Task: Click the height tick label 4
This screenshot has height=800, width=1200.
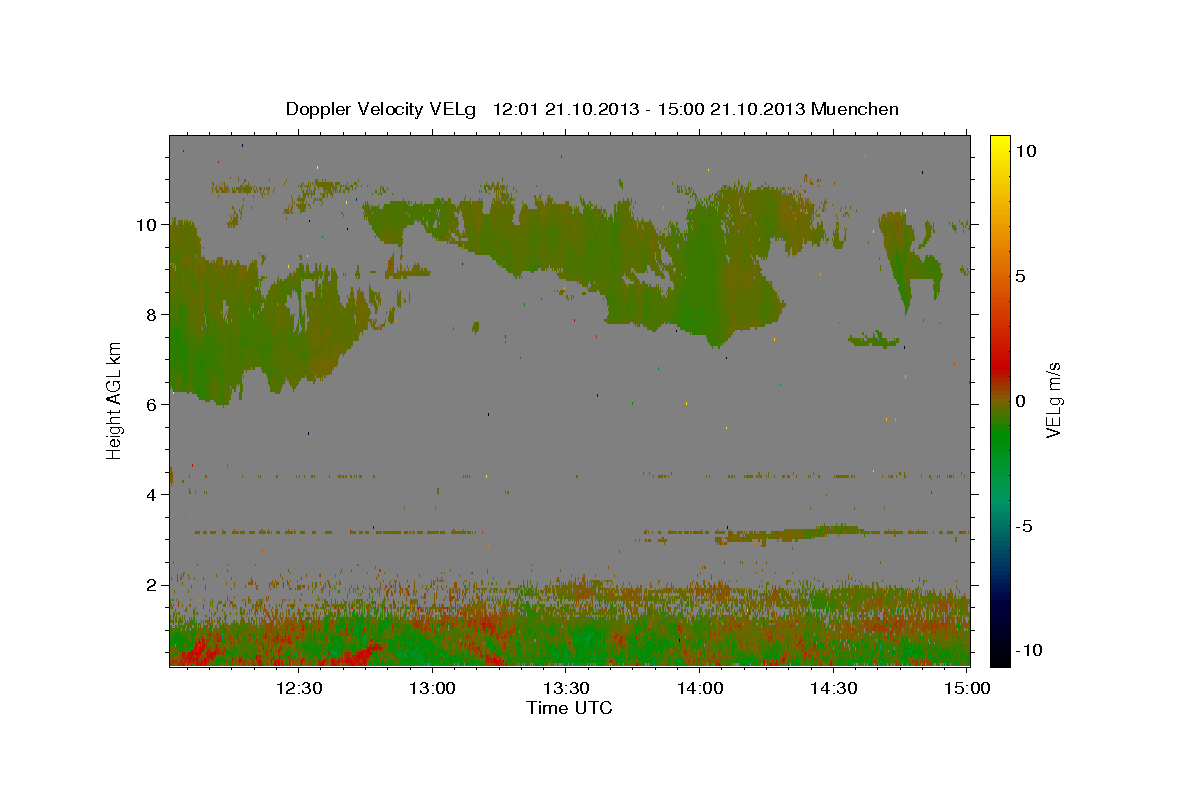Action: [x=152, y=495]
